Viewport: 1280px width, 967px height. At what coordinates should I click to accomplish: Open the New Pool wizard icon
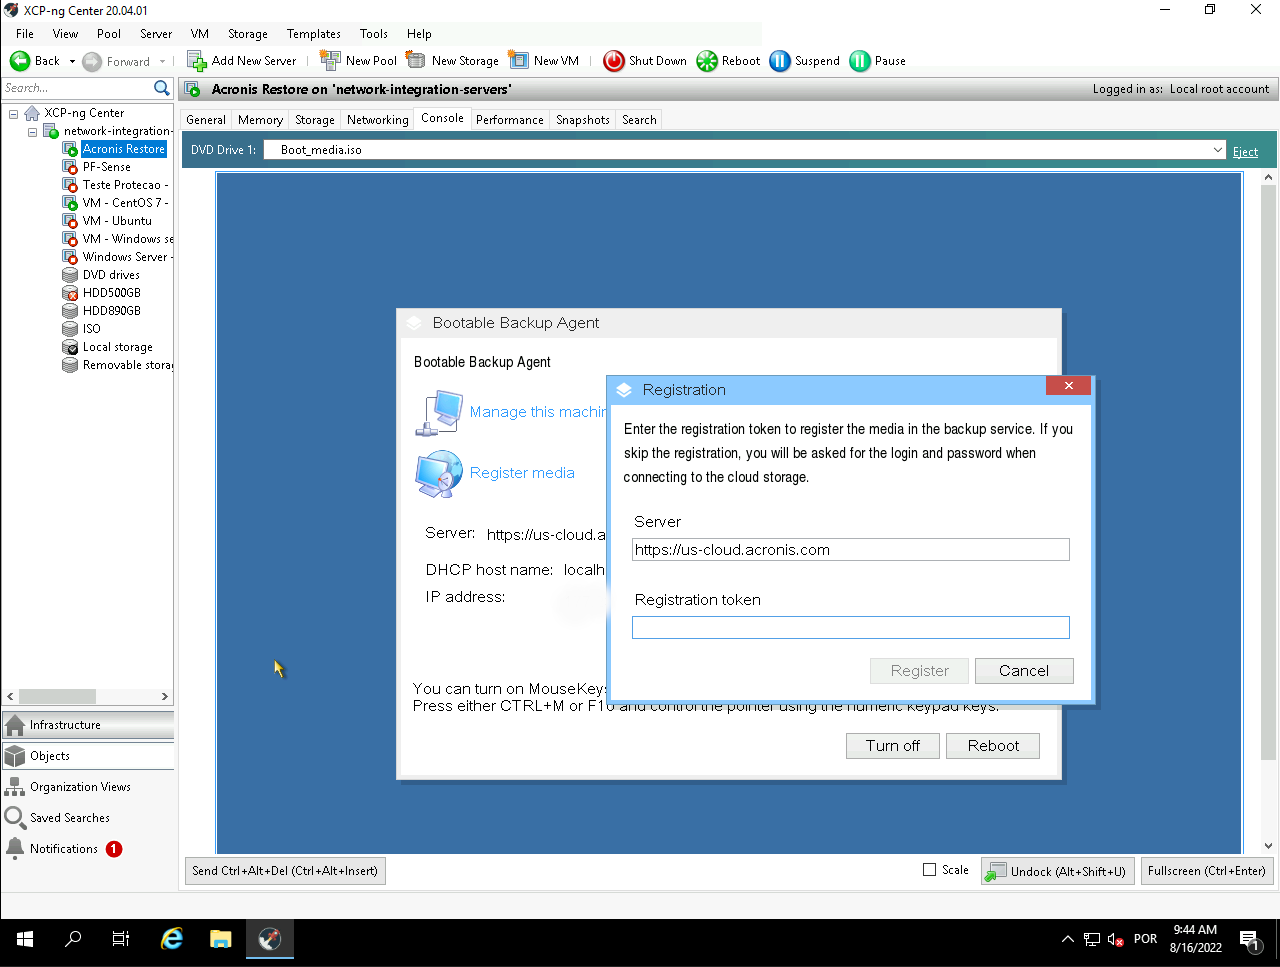tap(330, 61)
